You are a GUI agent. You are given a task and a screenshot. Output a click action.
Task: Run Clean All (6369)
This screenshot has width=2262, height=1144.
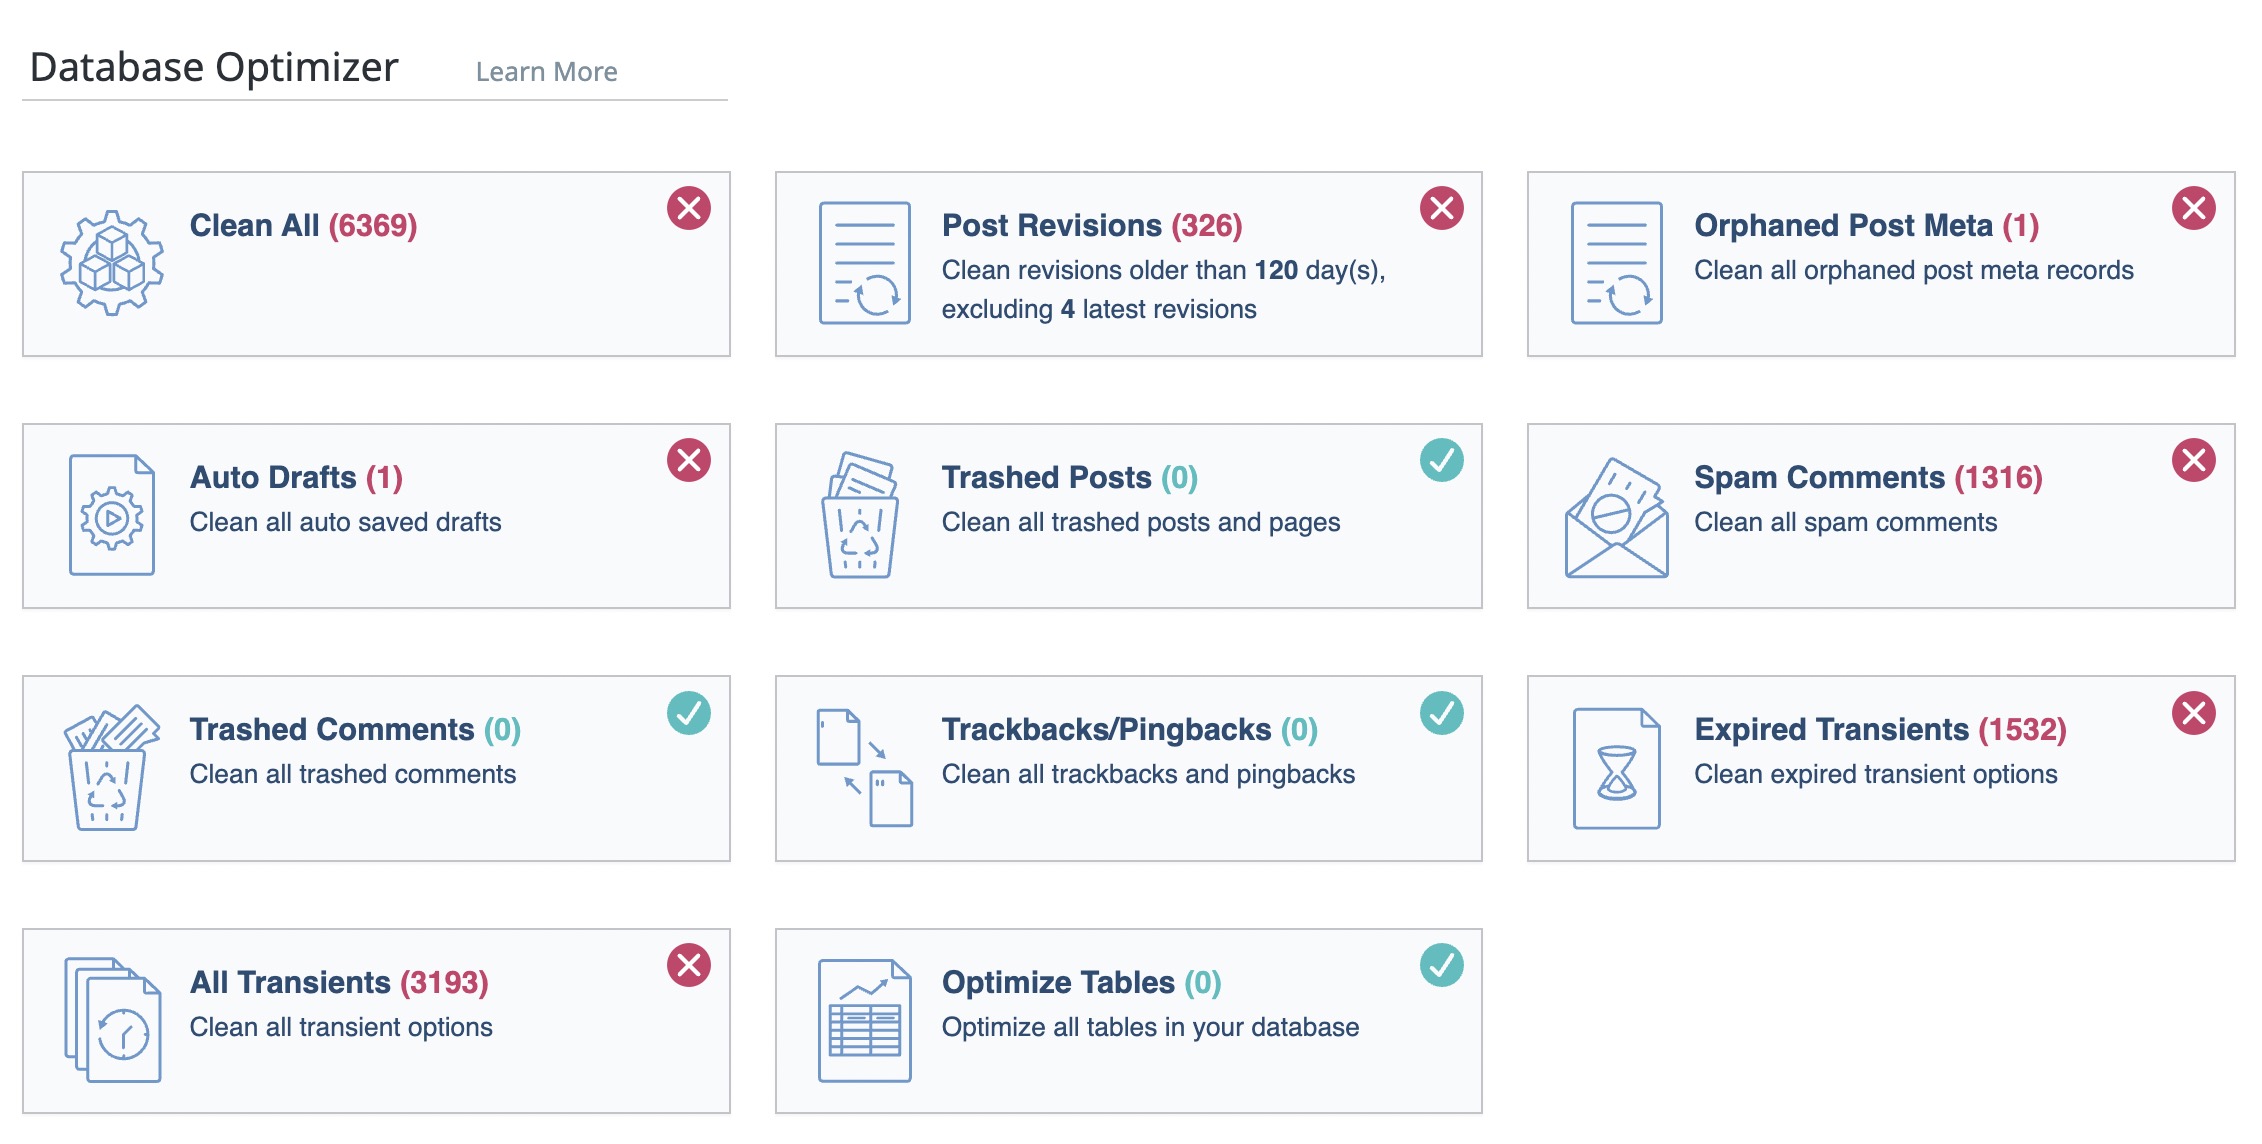[303, 226]
